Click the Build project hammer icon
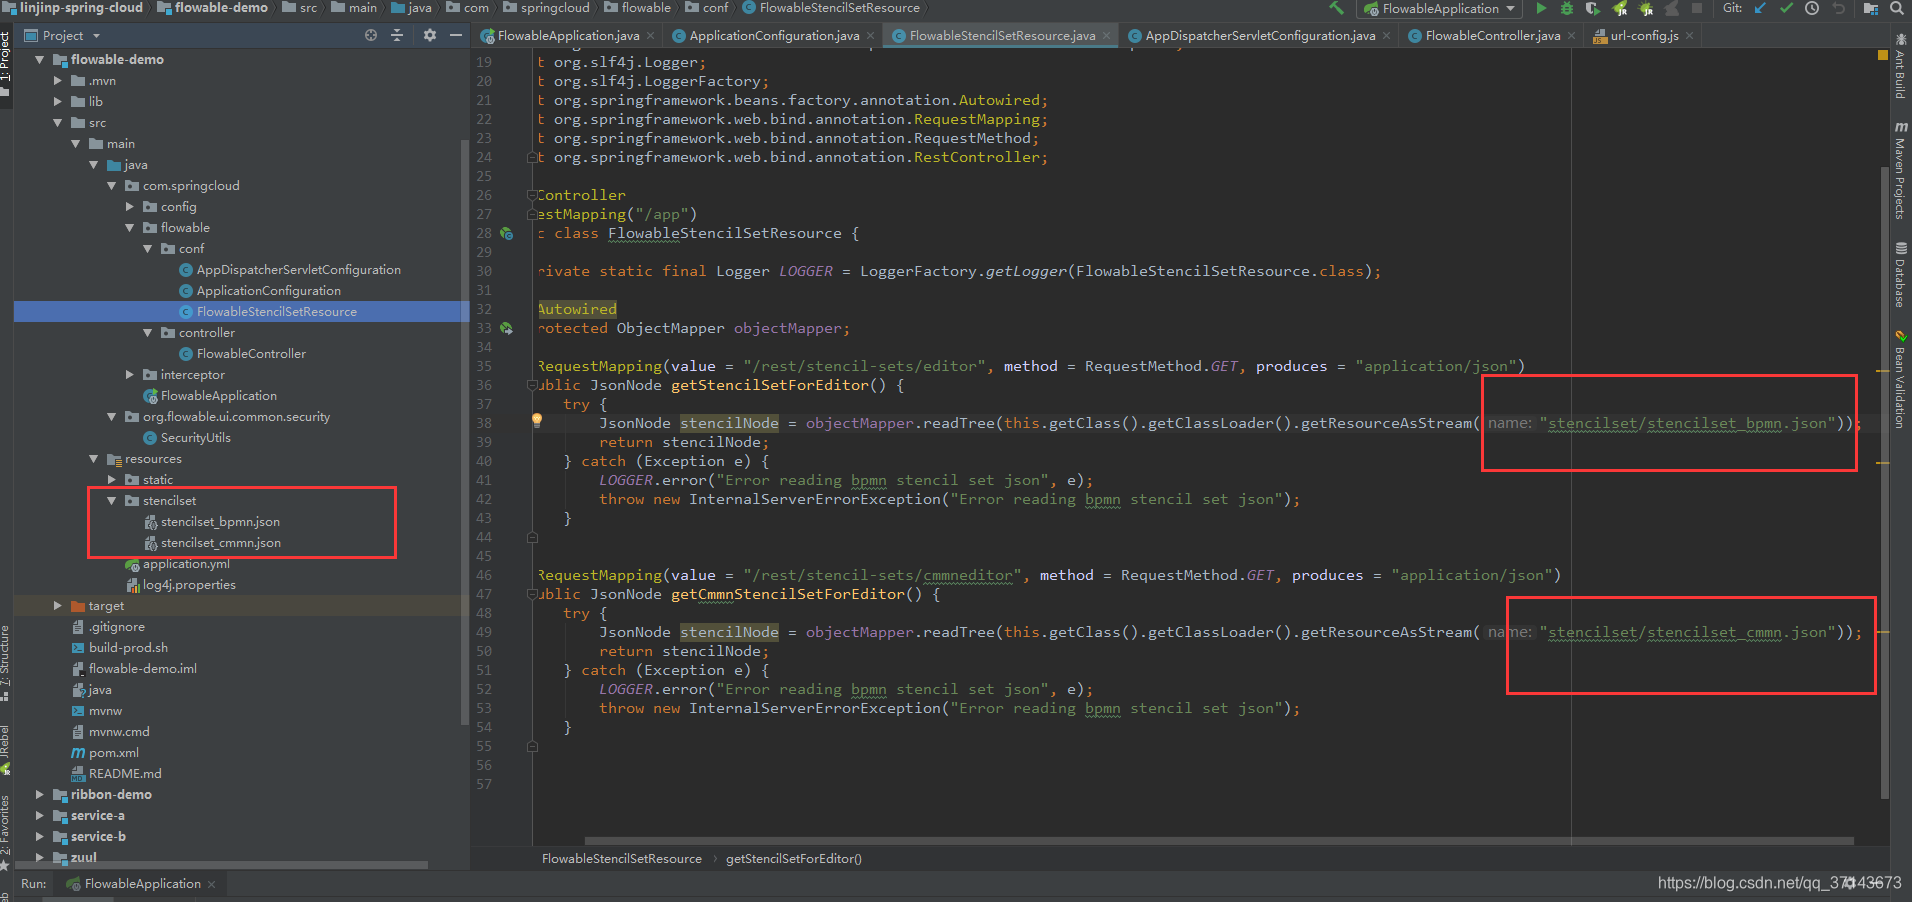Viewport: 1912px width, 902px height. click(1336, 8)
